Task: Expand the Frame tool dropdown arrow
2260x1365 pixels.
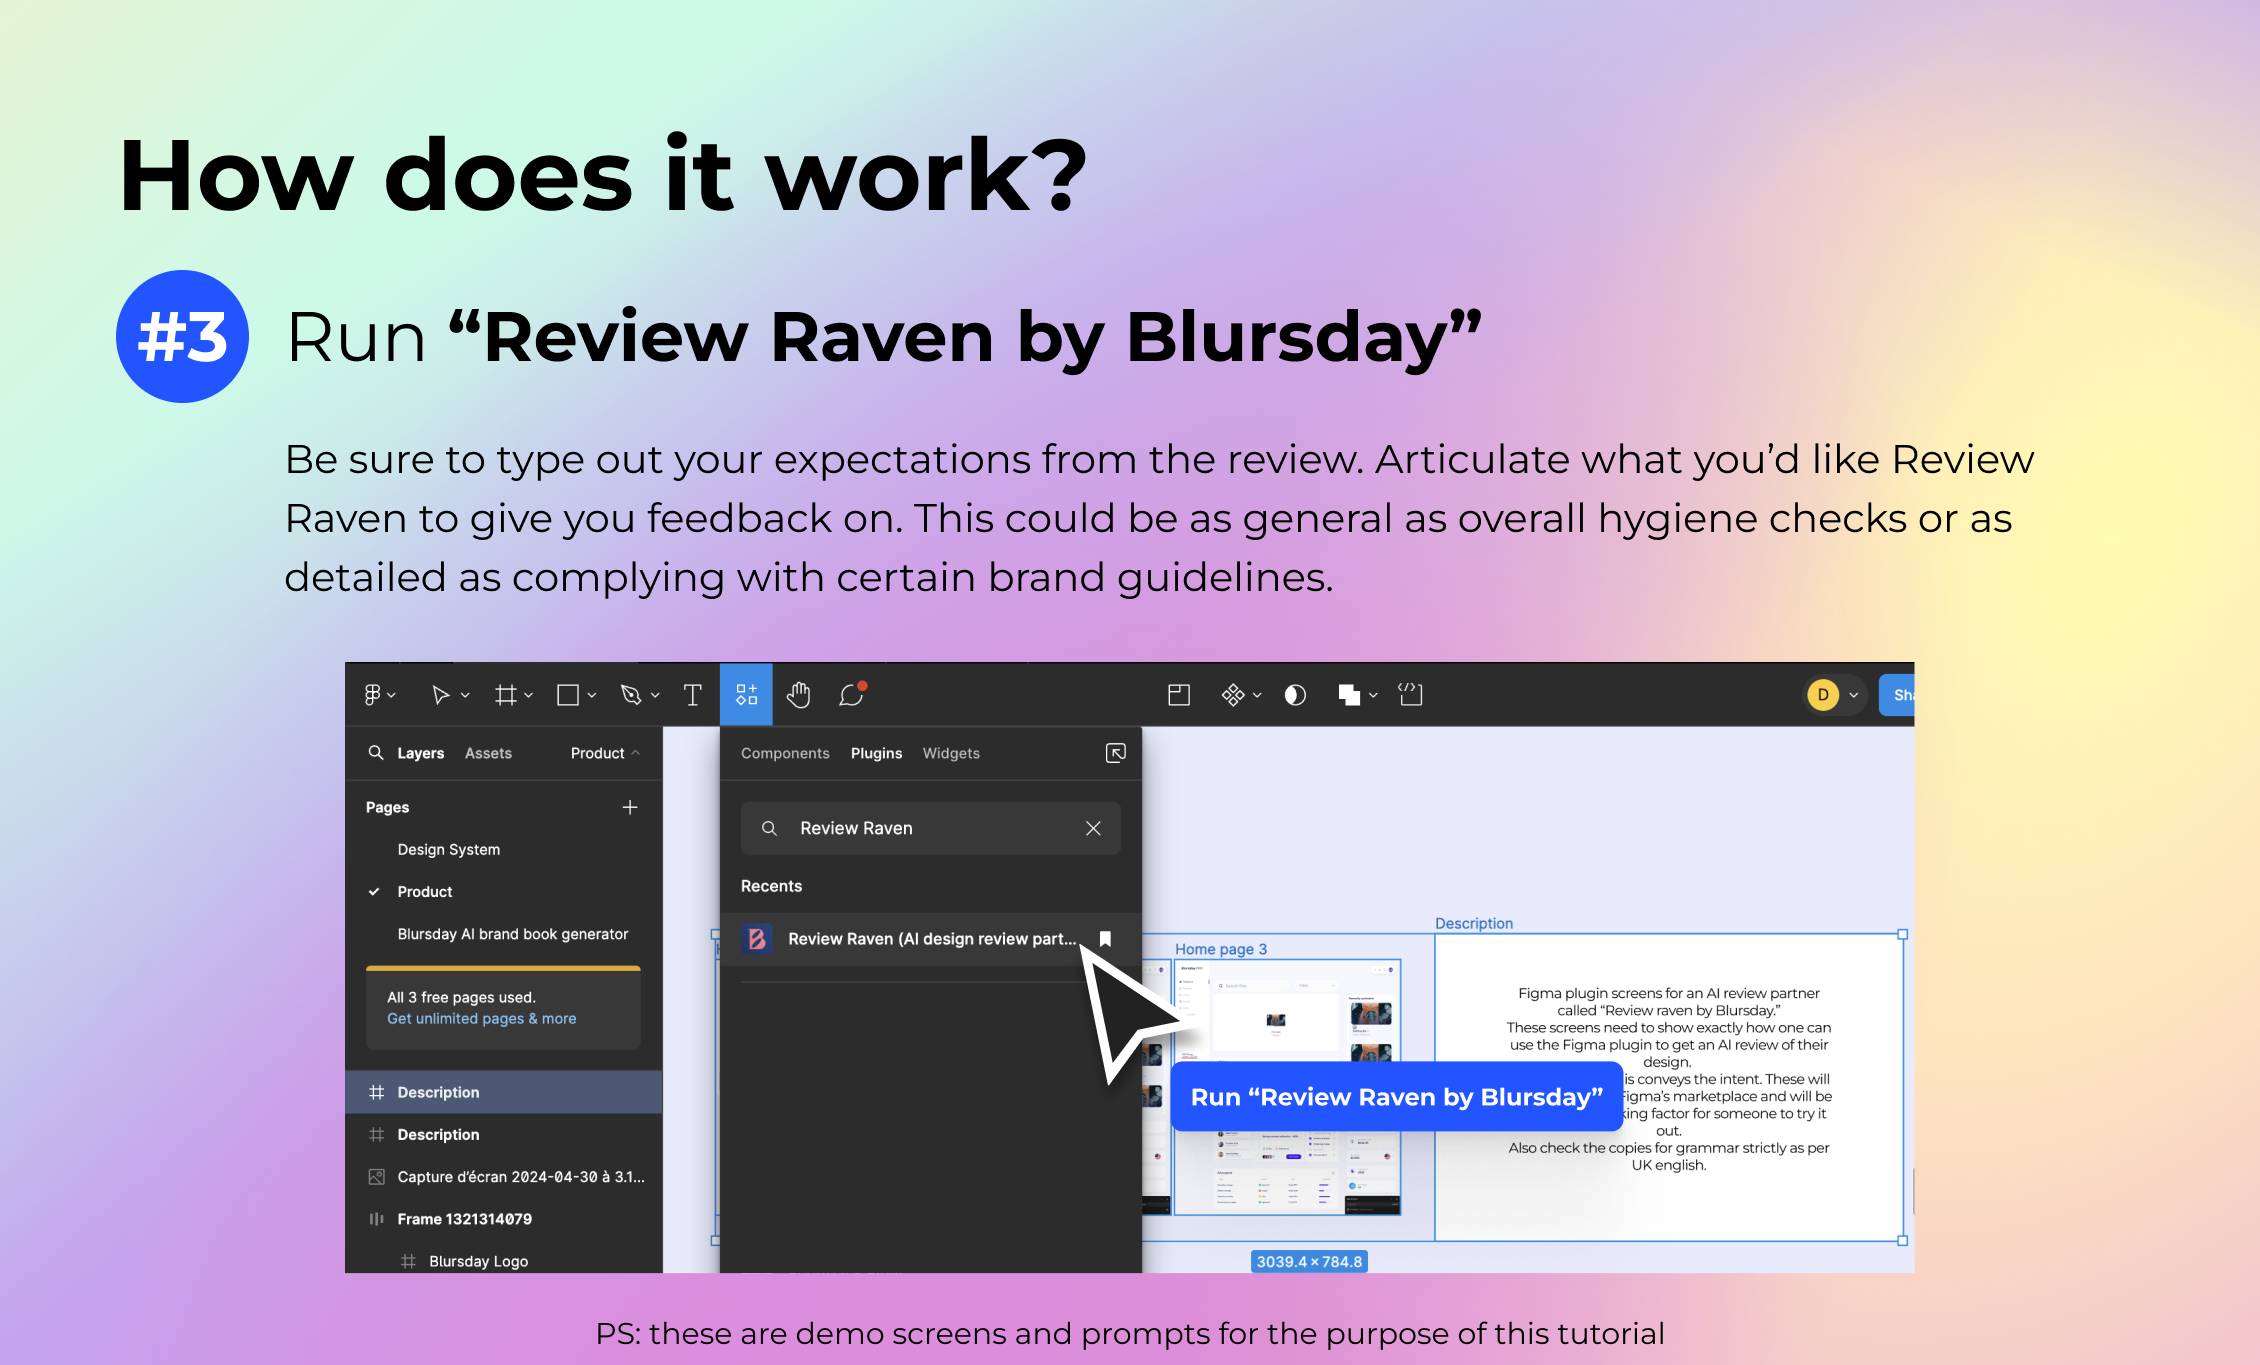Action: point(529,695)
